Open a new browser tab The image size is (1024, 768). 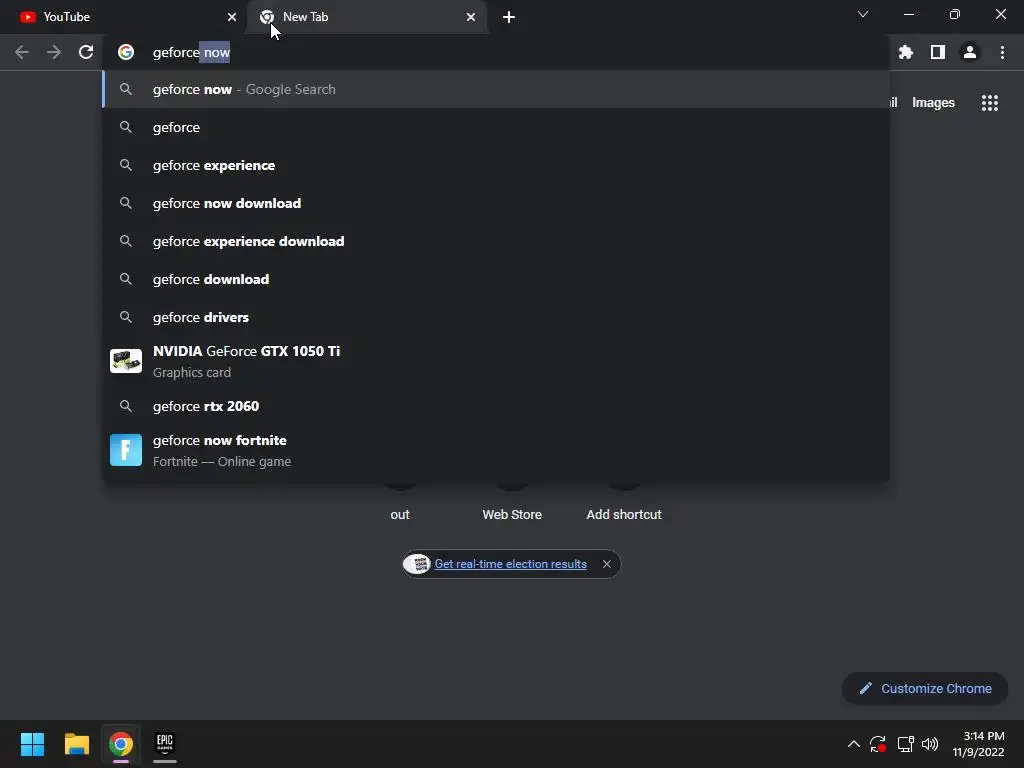coord(509,17)
